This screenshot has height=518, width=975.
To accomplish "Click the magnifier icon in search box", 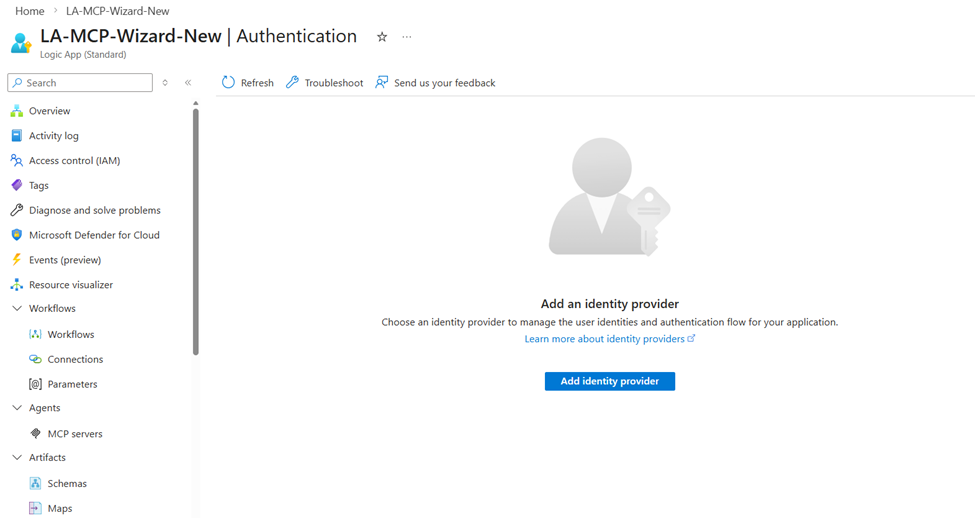I will (17, 83).
